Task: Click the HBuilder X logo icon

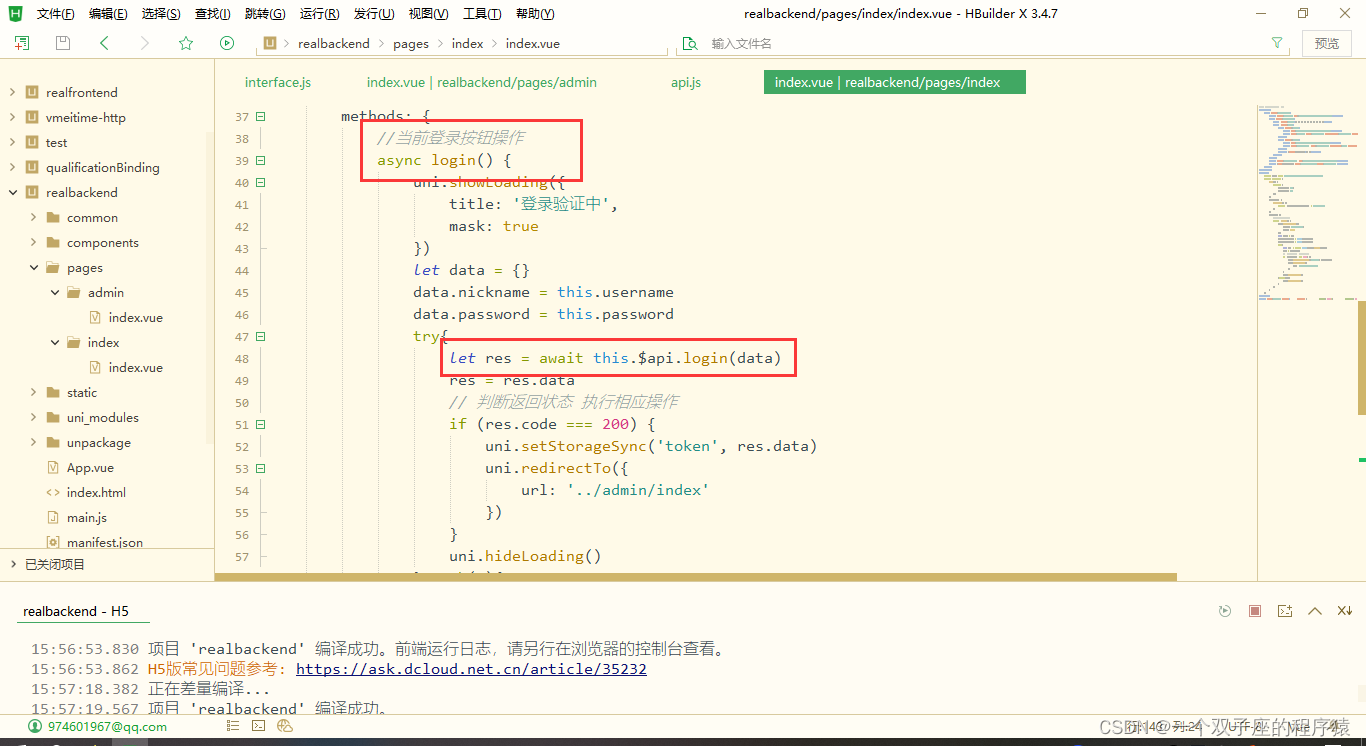Action: (14, 13)
